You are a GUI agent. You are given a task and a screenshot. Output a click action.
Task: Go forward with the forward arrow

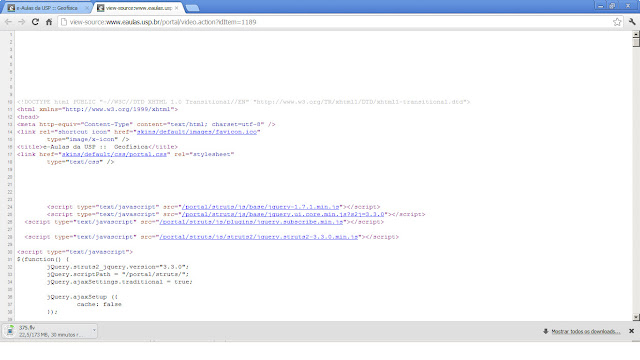[22, 22]
